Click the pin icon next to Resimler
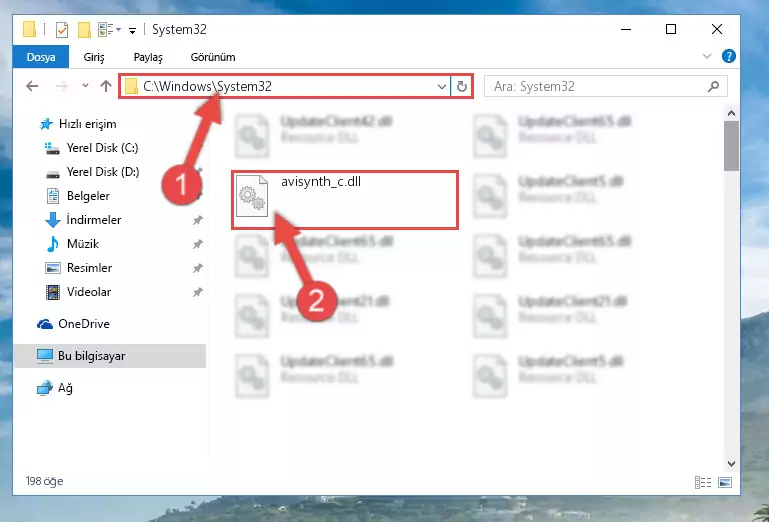This screenshot has width=769, height=522. pyautogui.click(x=198, y=268)
